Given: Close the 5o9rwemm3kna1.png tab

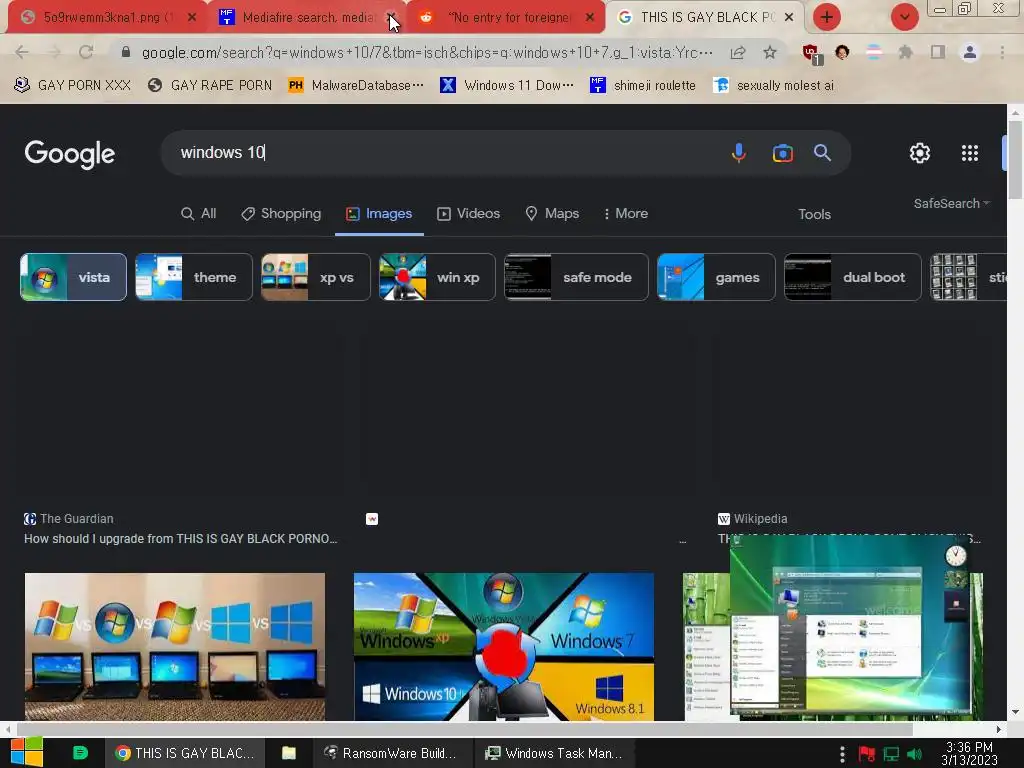Looking at the screenshot, I should (x=191, y=18).
